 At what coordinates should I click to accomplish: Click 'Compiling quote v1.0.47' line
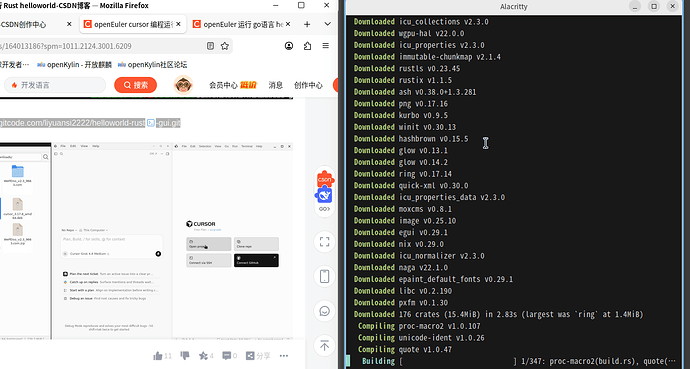pyautogui.click(x=405, y=350)
